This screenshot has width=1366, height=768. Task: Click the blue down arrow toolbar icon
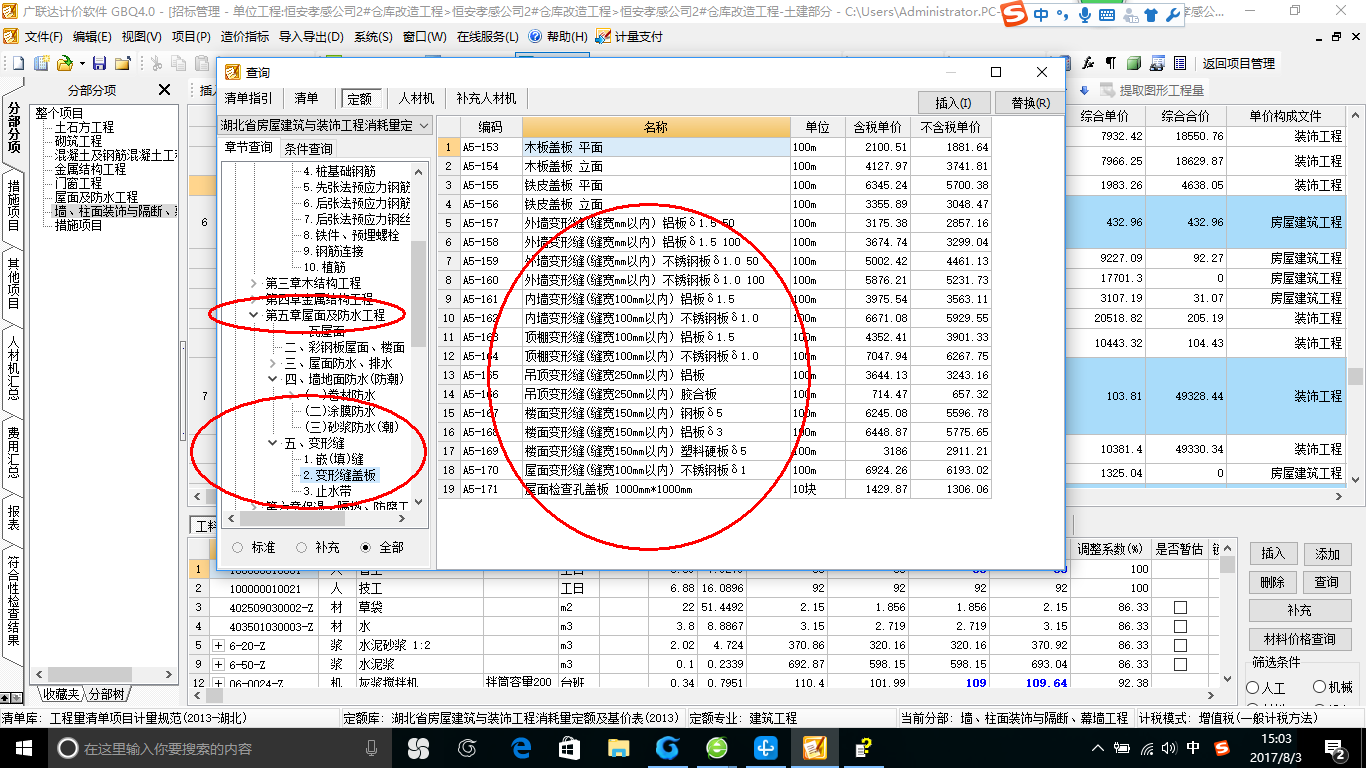pyautogui.click(x=1085, y=90)
